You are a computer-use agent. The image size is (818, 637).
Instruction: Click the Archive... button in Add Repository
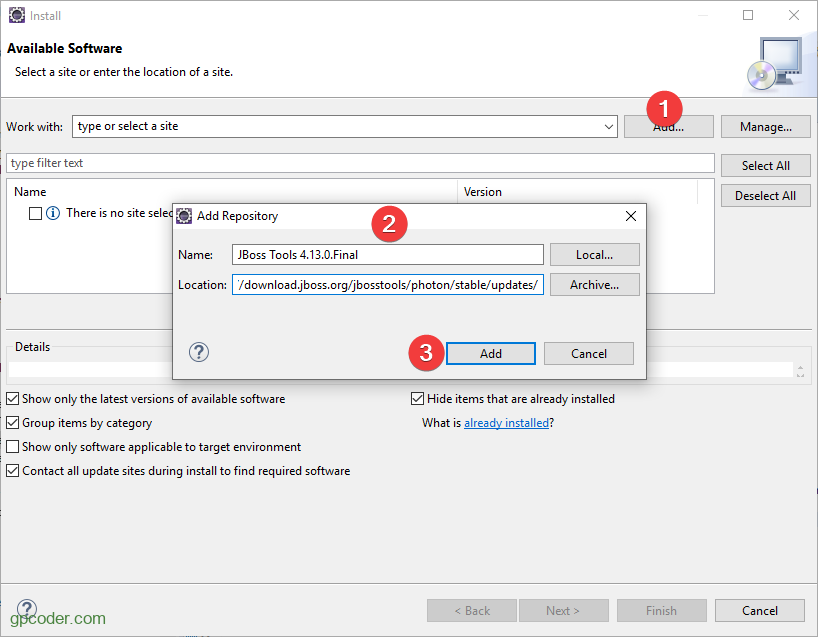coord(594,284)
